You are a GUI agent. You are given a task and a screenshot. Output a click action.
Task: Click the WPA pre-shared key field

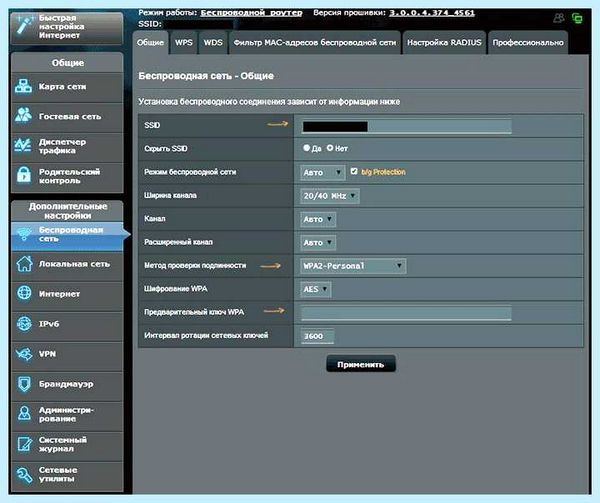click(406, 313)
